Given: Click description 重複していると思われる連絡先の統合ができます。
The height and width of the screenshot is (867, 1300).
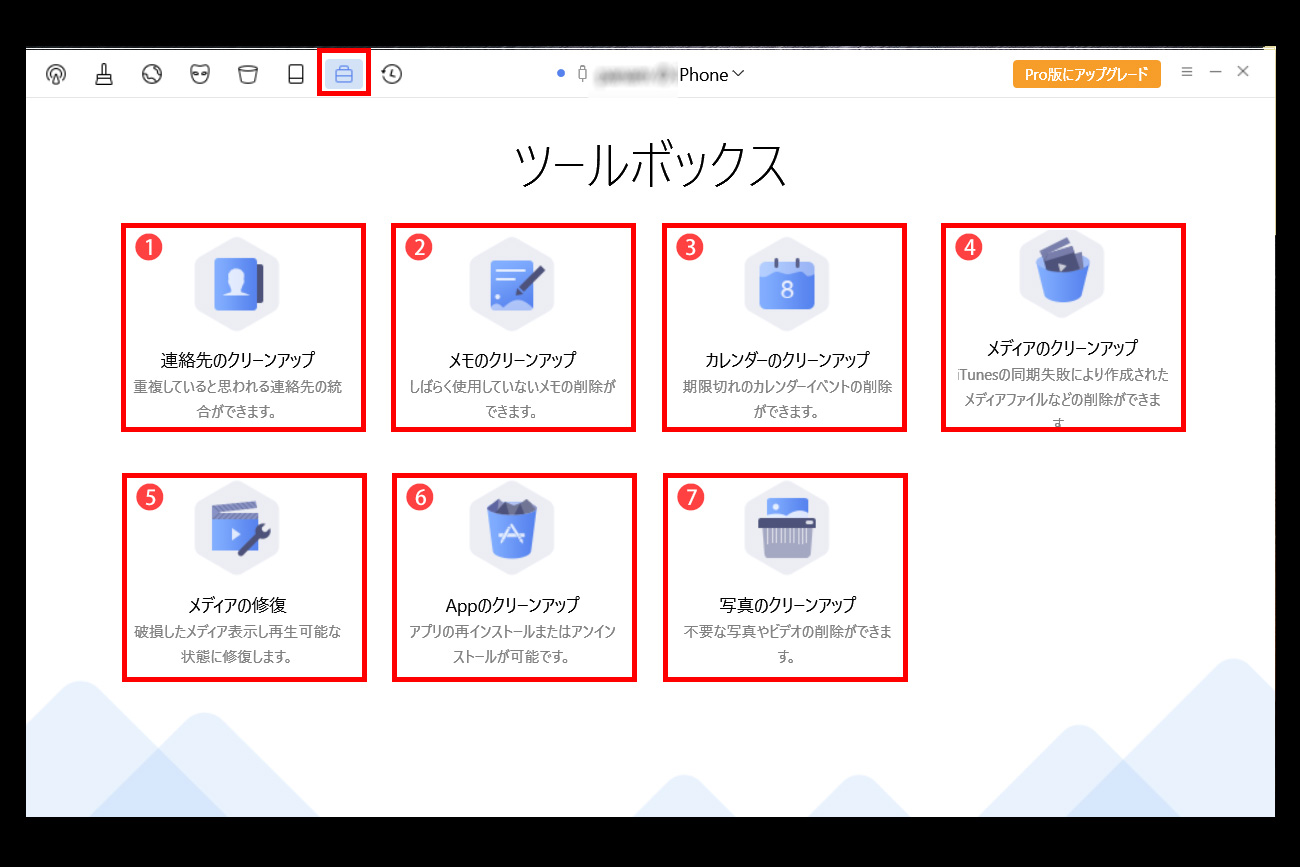Looking at the screenshot, I should (238, 398).
